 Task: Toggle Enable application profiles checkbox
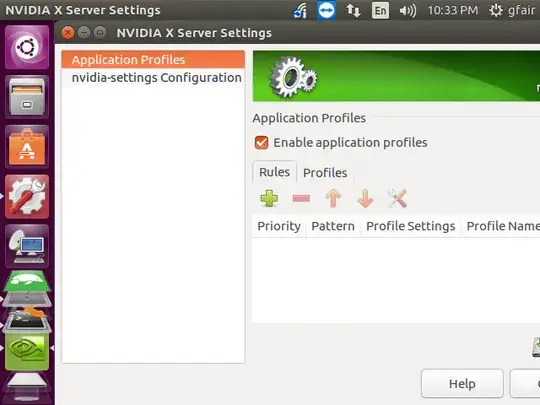point(261,143)
